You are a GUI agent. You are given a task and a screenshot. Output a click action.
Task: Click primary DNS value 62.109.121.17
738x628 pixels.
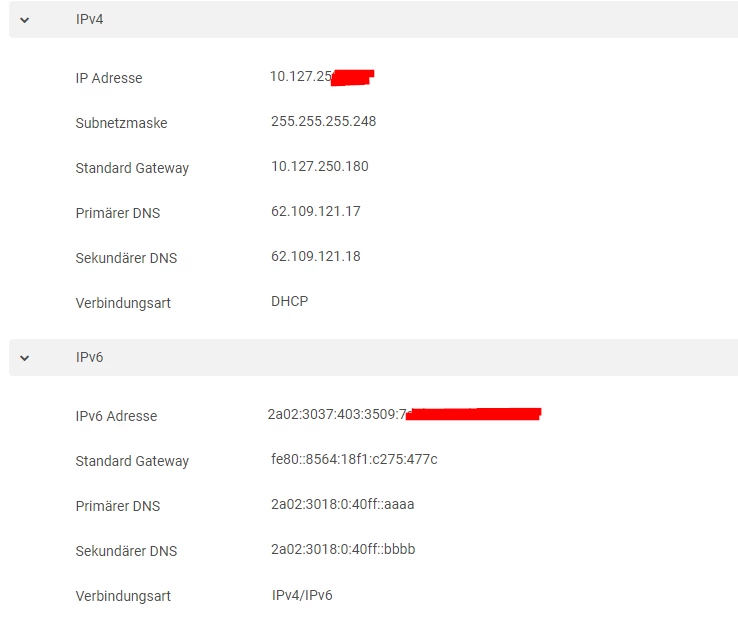pos(315,212)
